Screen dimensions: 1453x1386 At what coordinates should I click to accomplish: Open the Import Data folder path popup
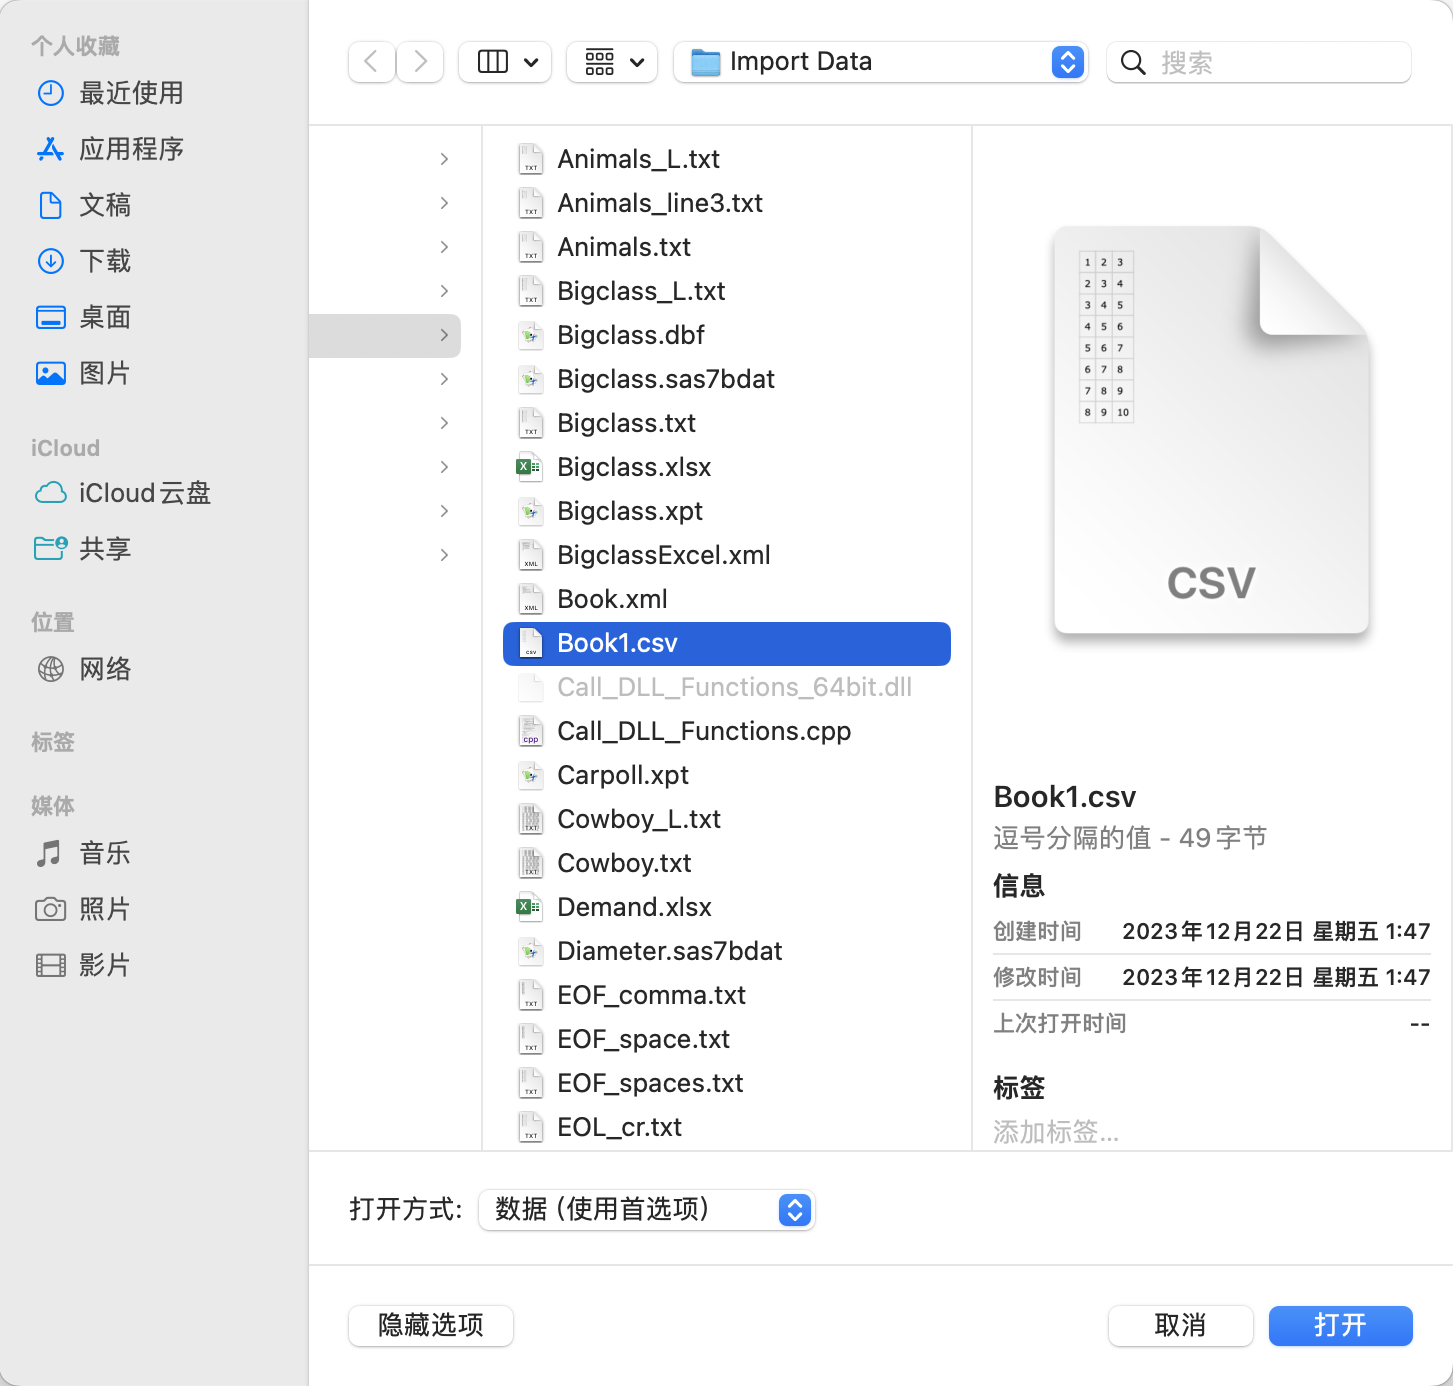pyautogui.click(x=880, y=62)
